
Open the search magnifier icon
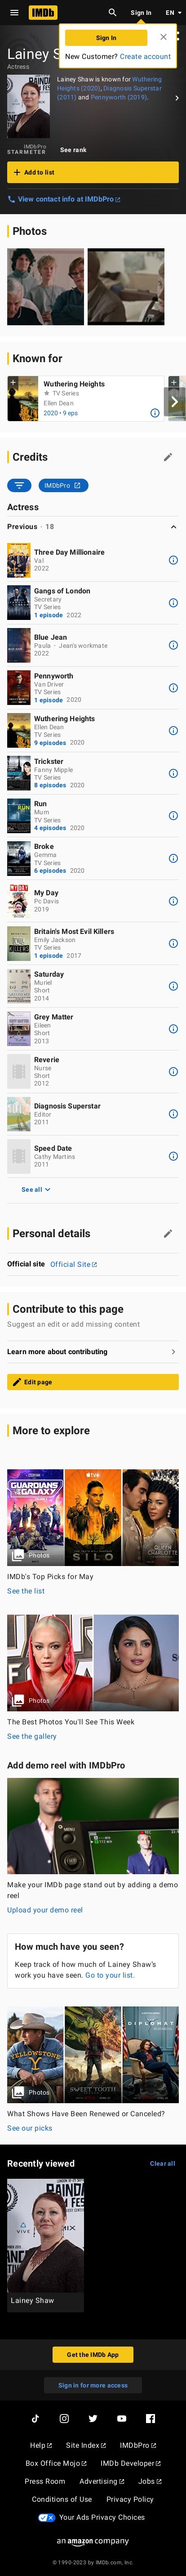click(x=112, y=13)
